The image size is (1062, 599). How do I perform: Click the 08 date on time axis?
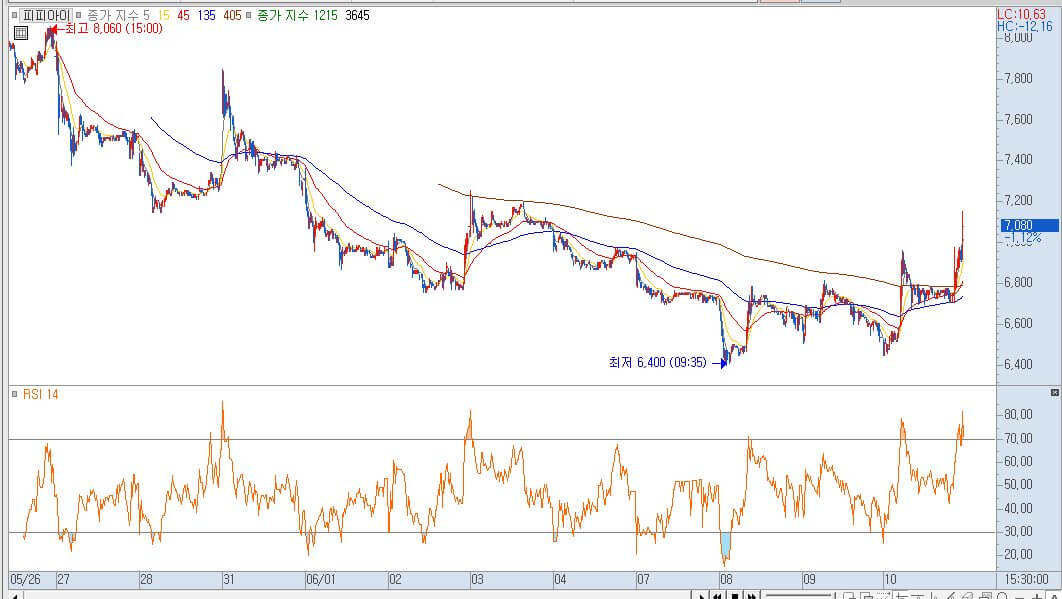point(726,579)
